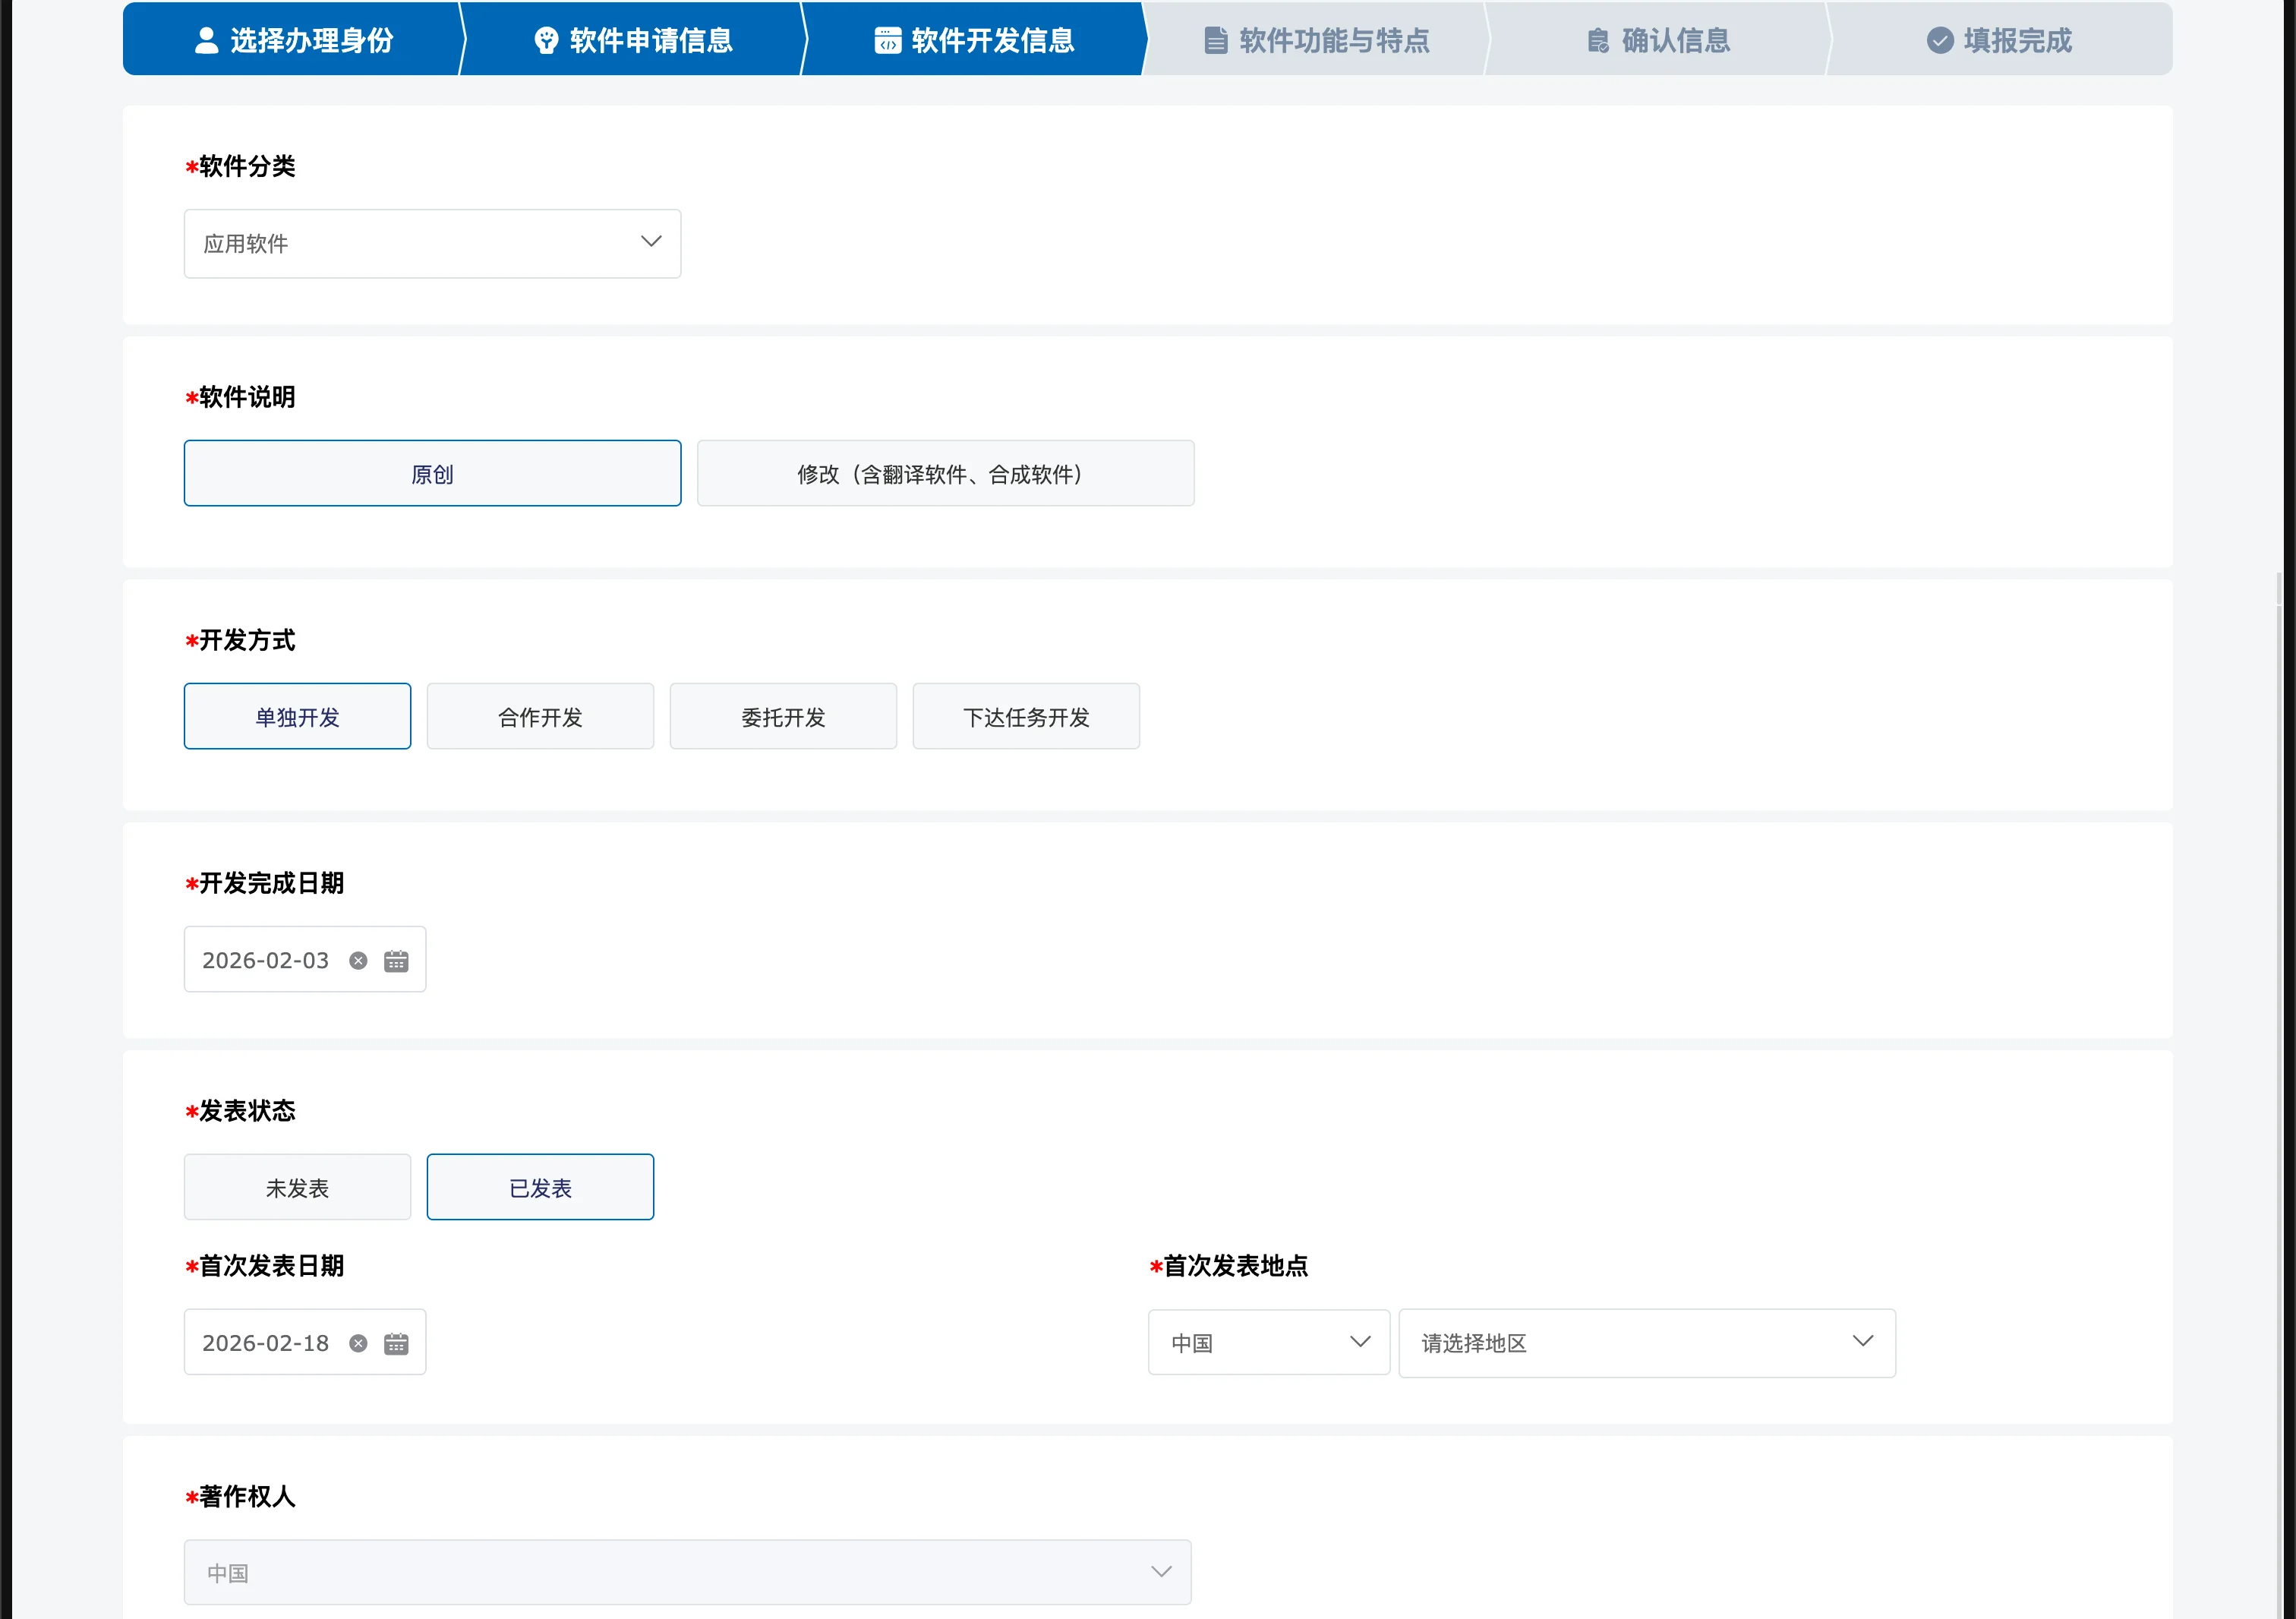Viewport: 2296px width, 1619px height.
Task: Click calendar icon for 首次发表日期
Action: point(396,1344)
